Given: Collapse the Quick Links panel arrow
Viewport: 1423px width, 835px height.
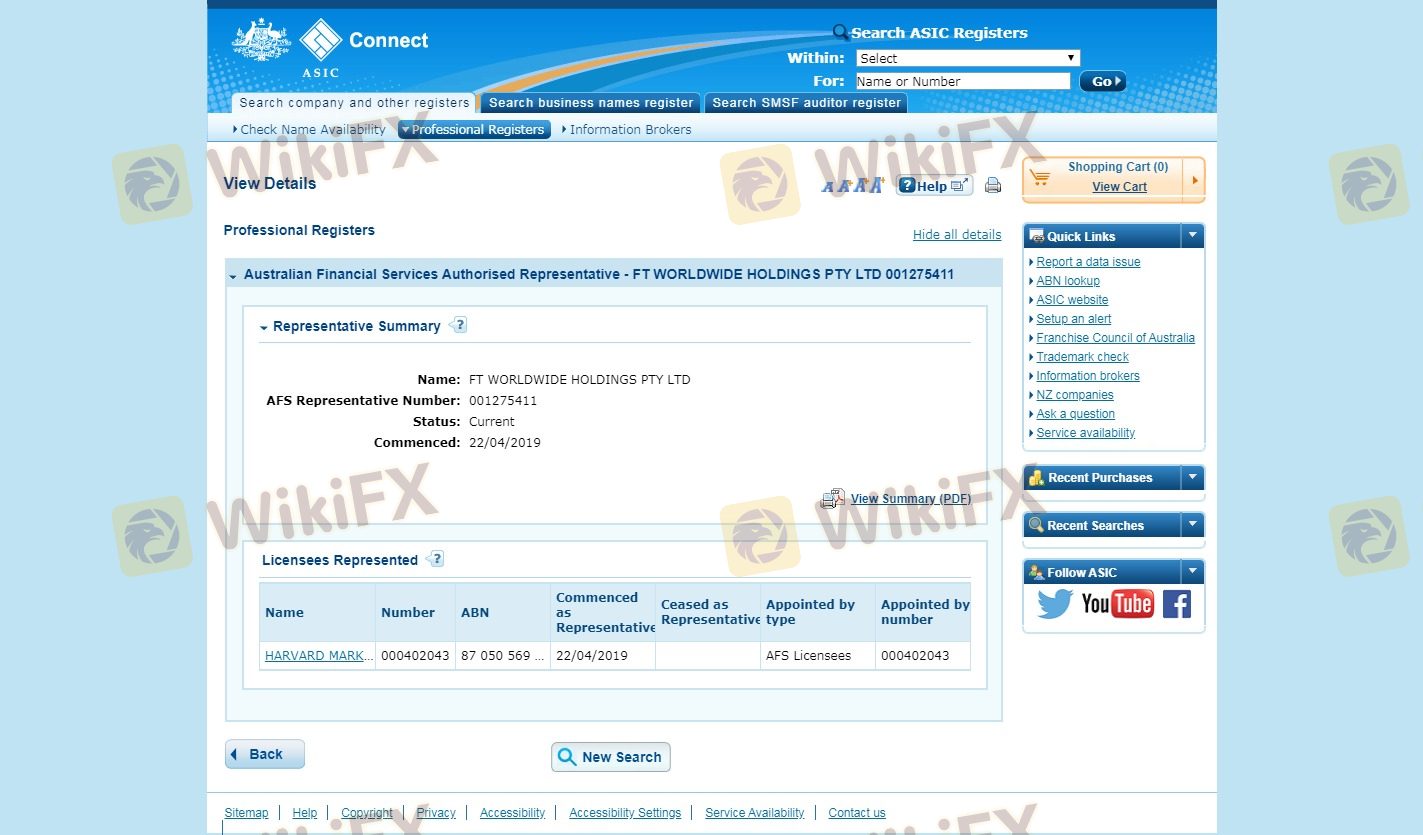Looking at the screenshot, I should coord(1192,236).
